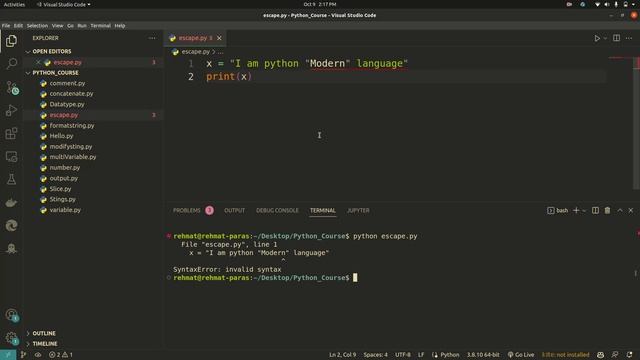Close the bottom panel
This screenshot has width=640, height=360.
(631, 210)
